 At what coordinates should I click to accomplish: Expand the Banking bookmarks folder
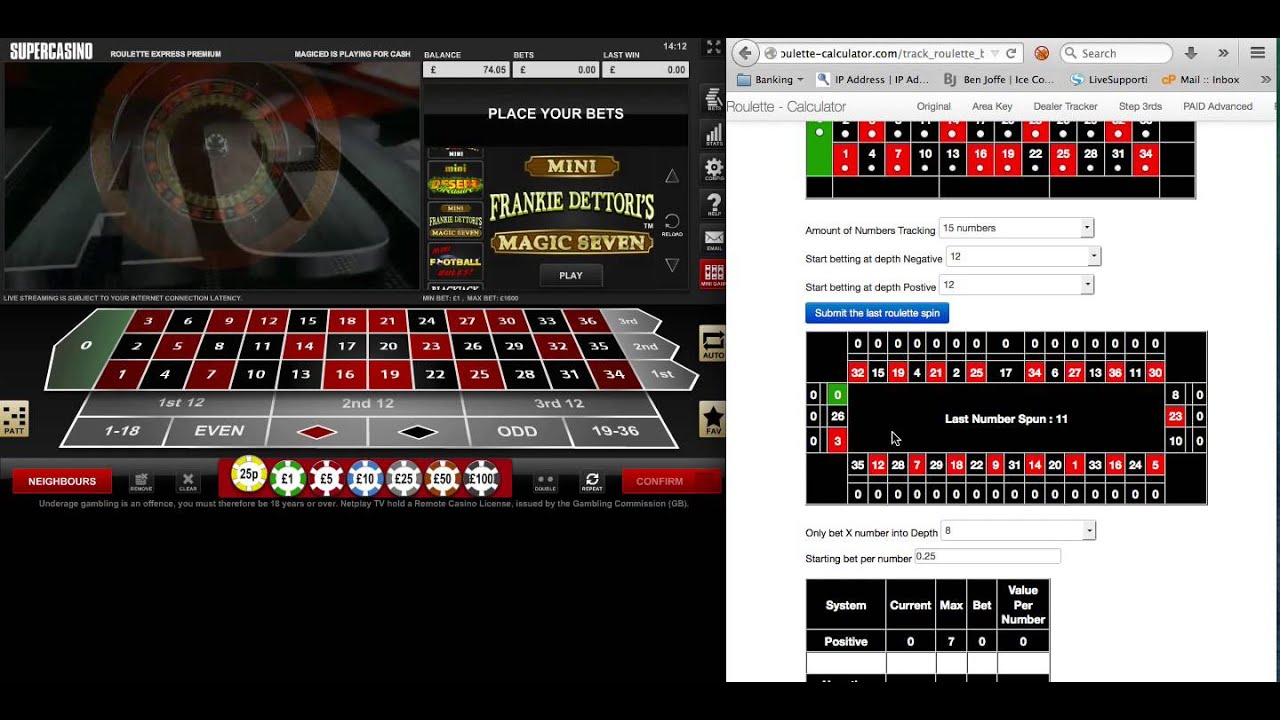[x=771, y=79]
